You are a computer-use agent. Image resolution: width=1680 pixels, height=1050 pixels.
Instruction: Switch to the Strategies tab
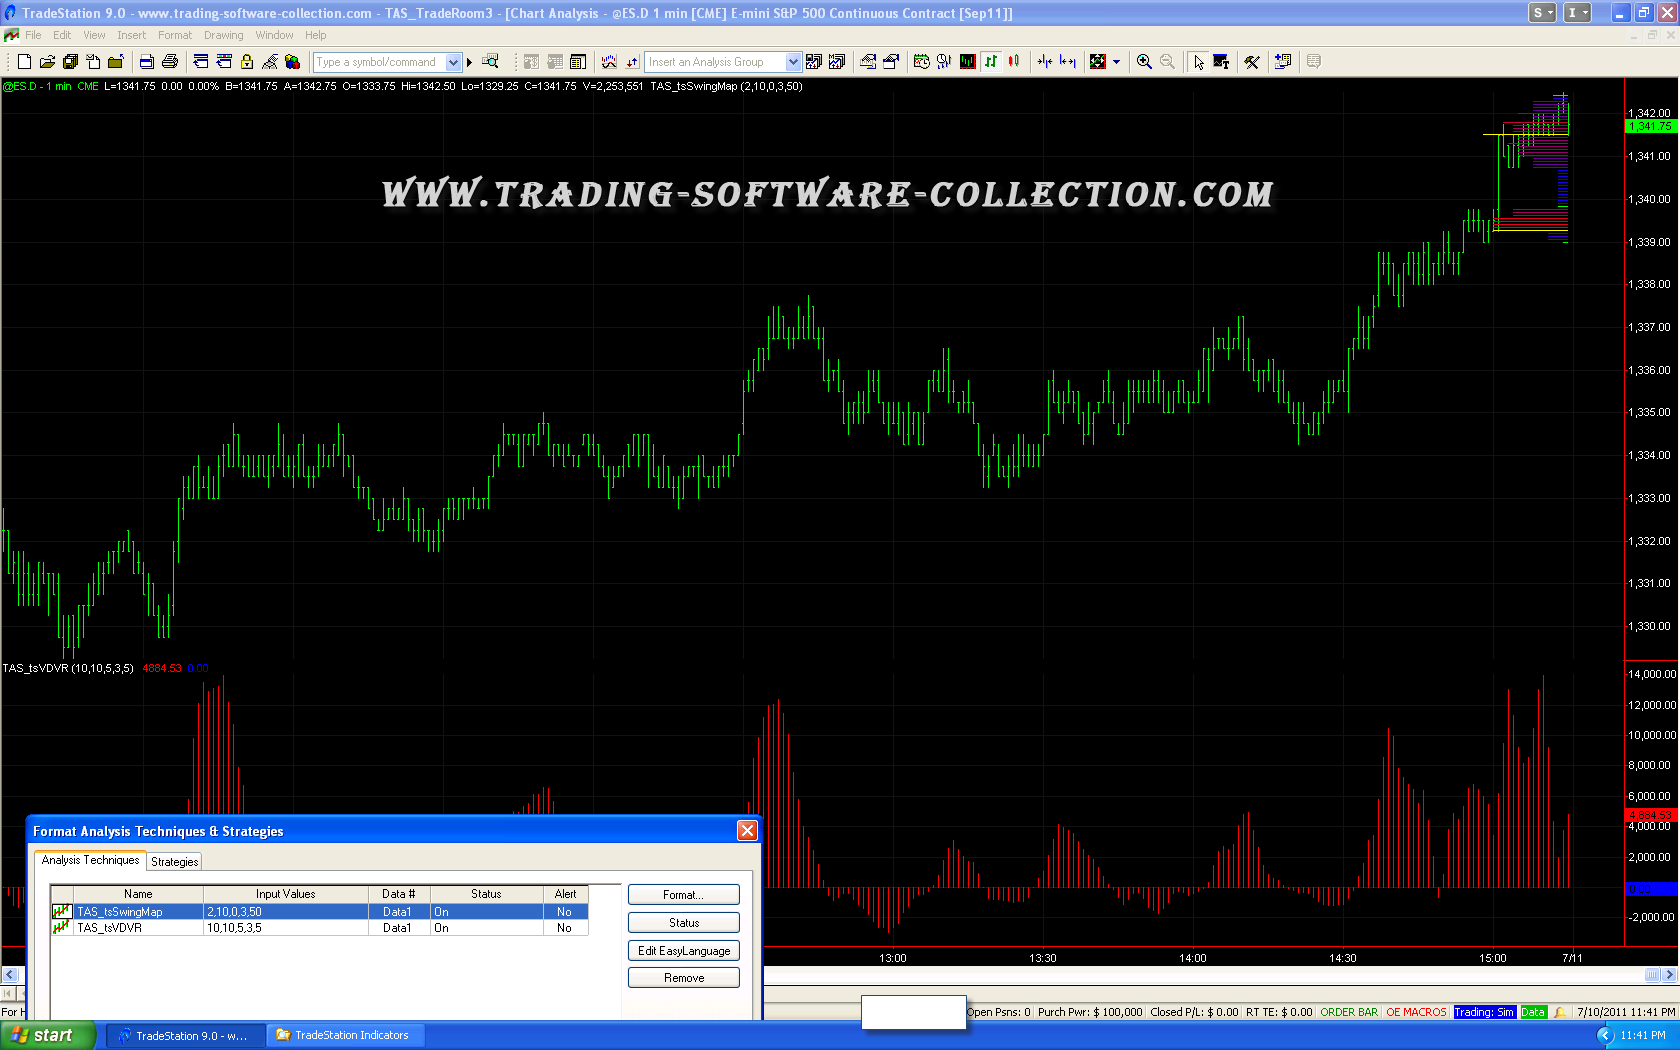tap(174, 861)
